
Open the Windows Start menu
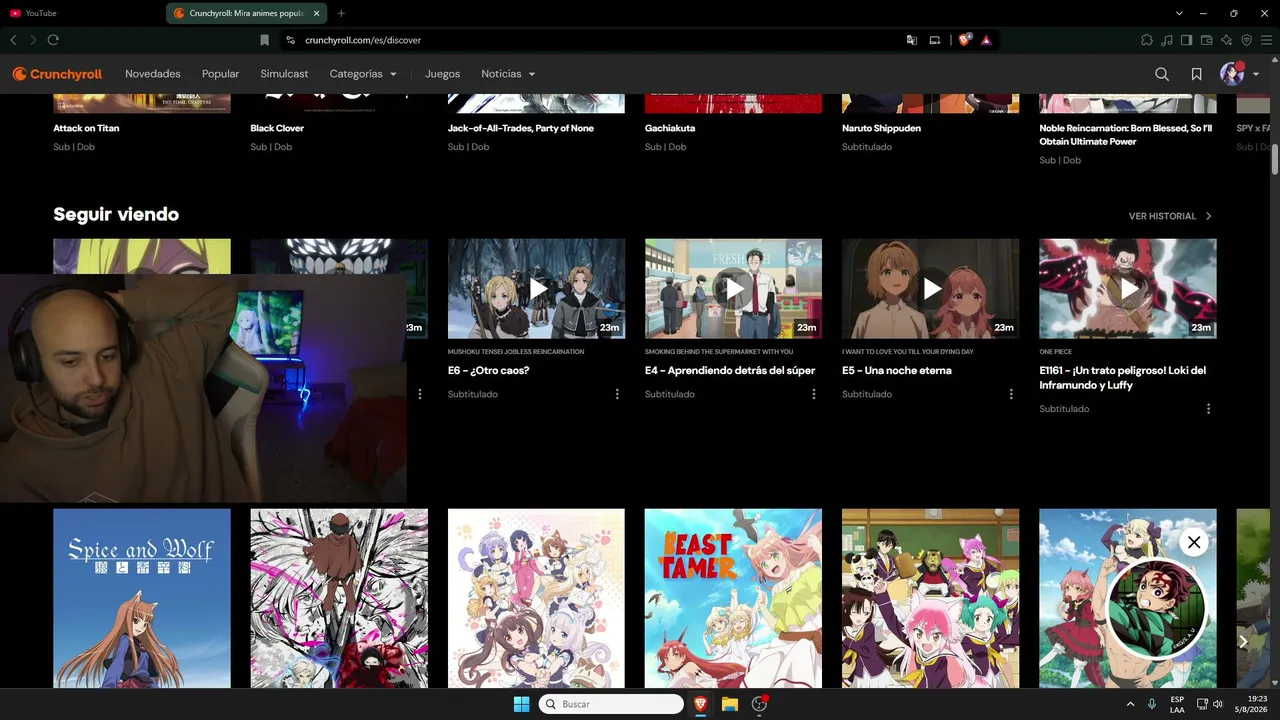[x=521, y=704]
